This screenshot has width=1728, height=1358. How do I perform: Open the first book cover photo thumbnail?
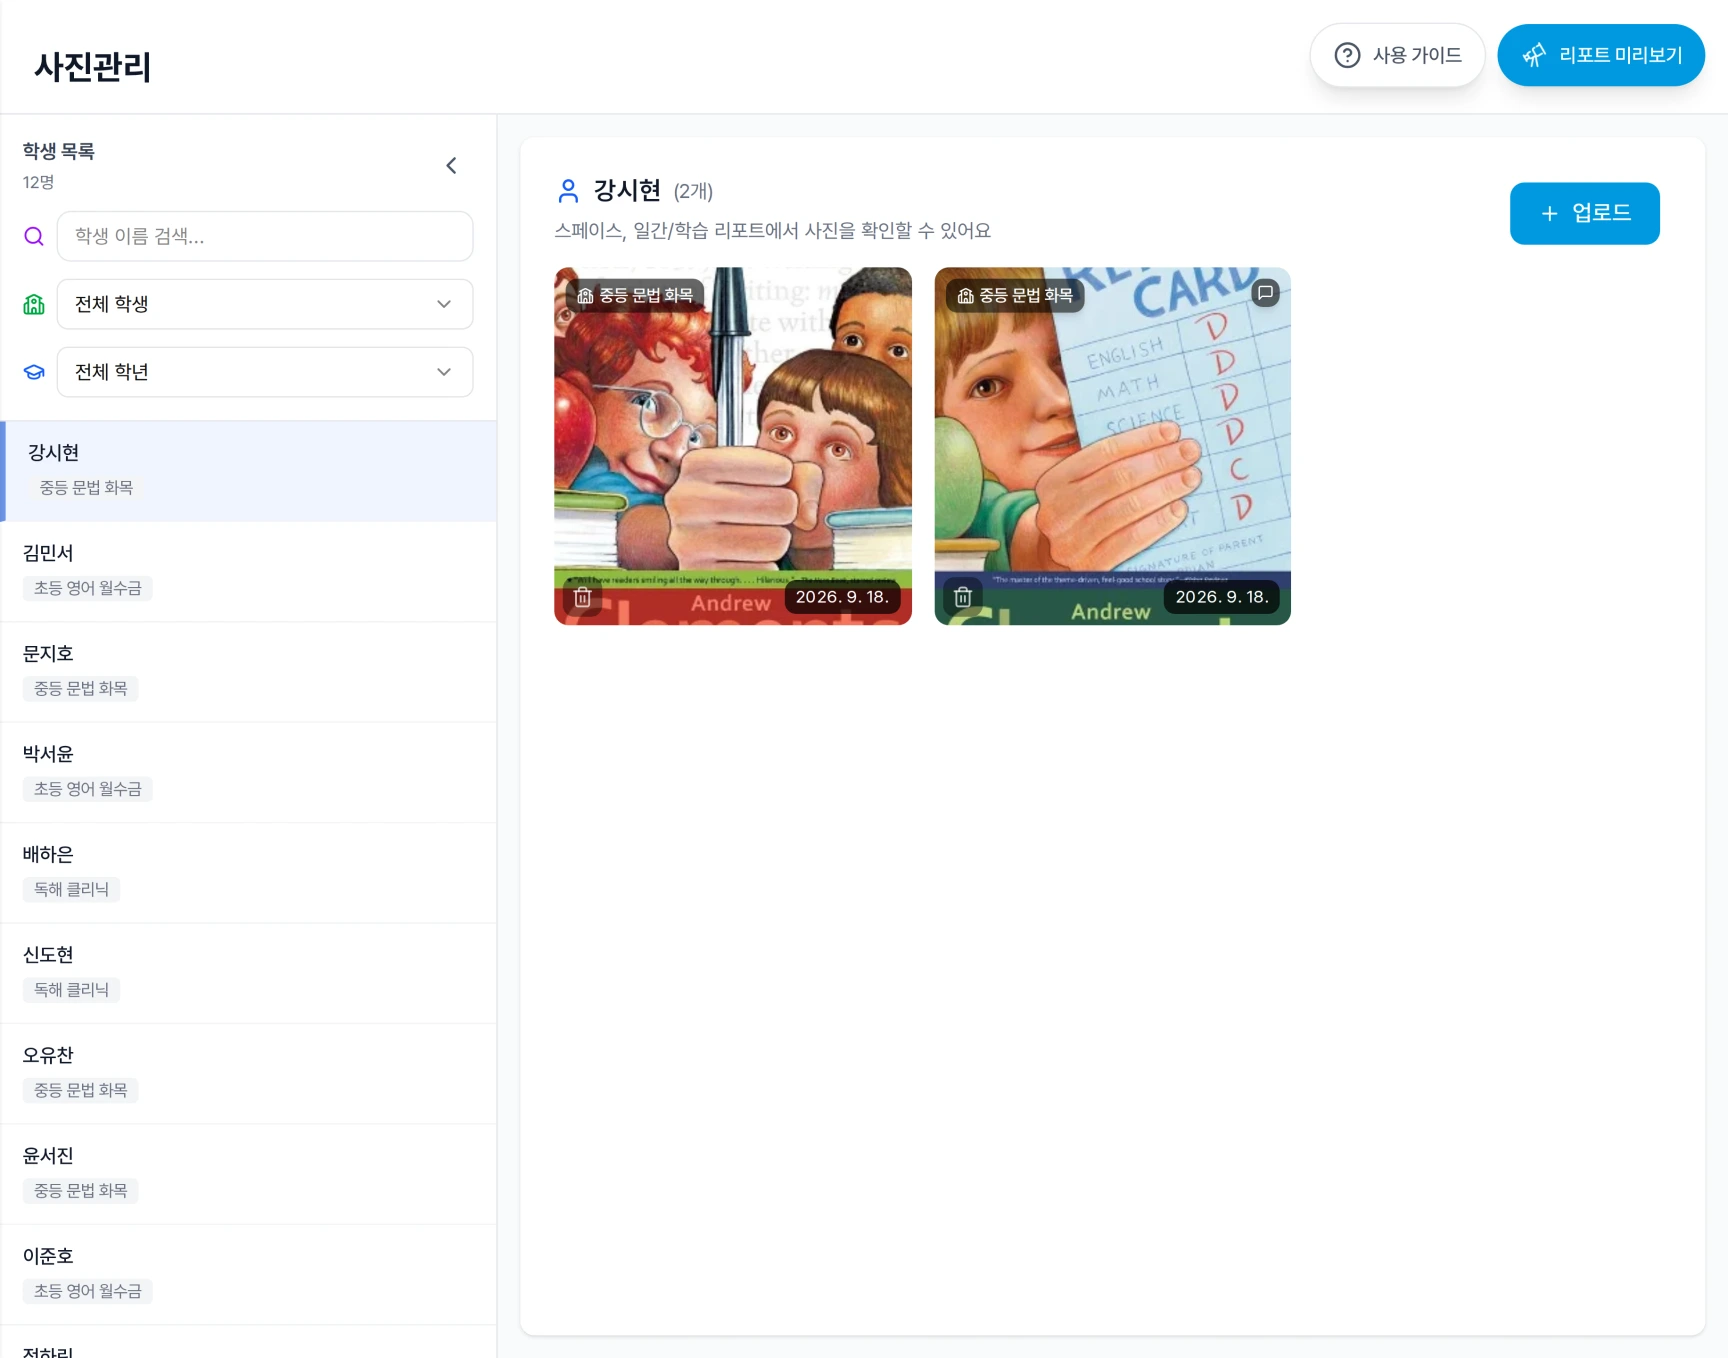(x=733, y=446)
